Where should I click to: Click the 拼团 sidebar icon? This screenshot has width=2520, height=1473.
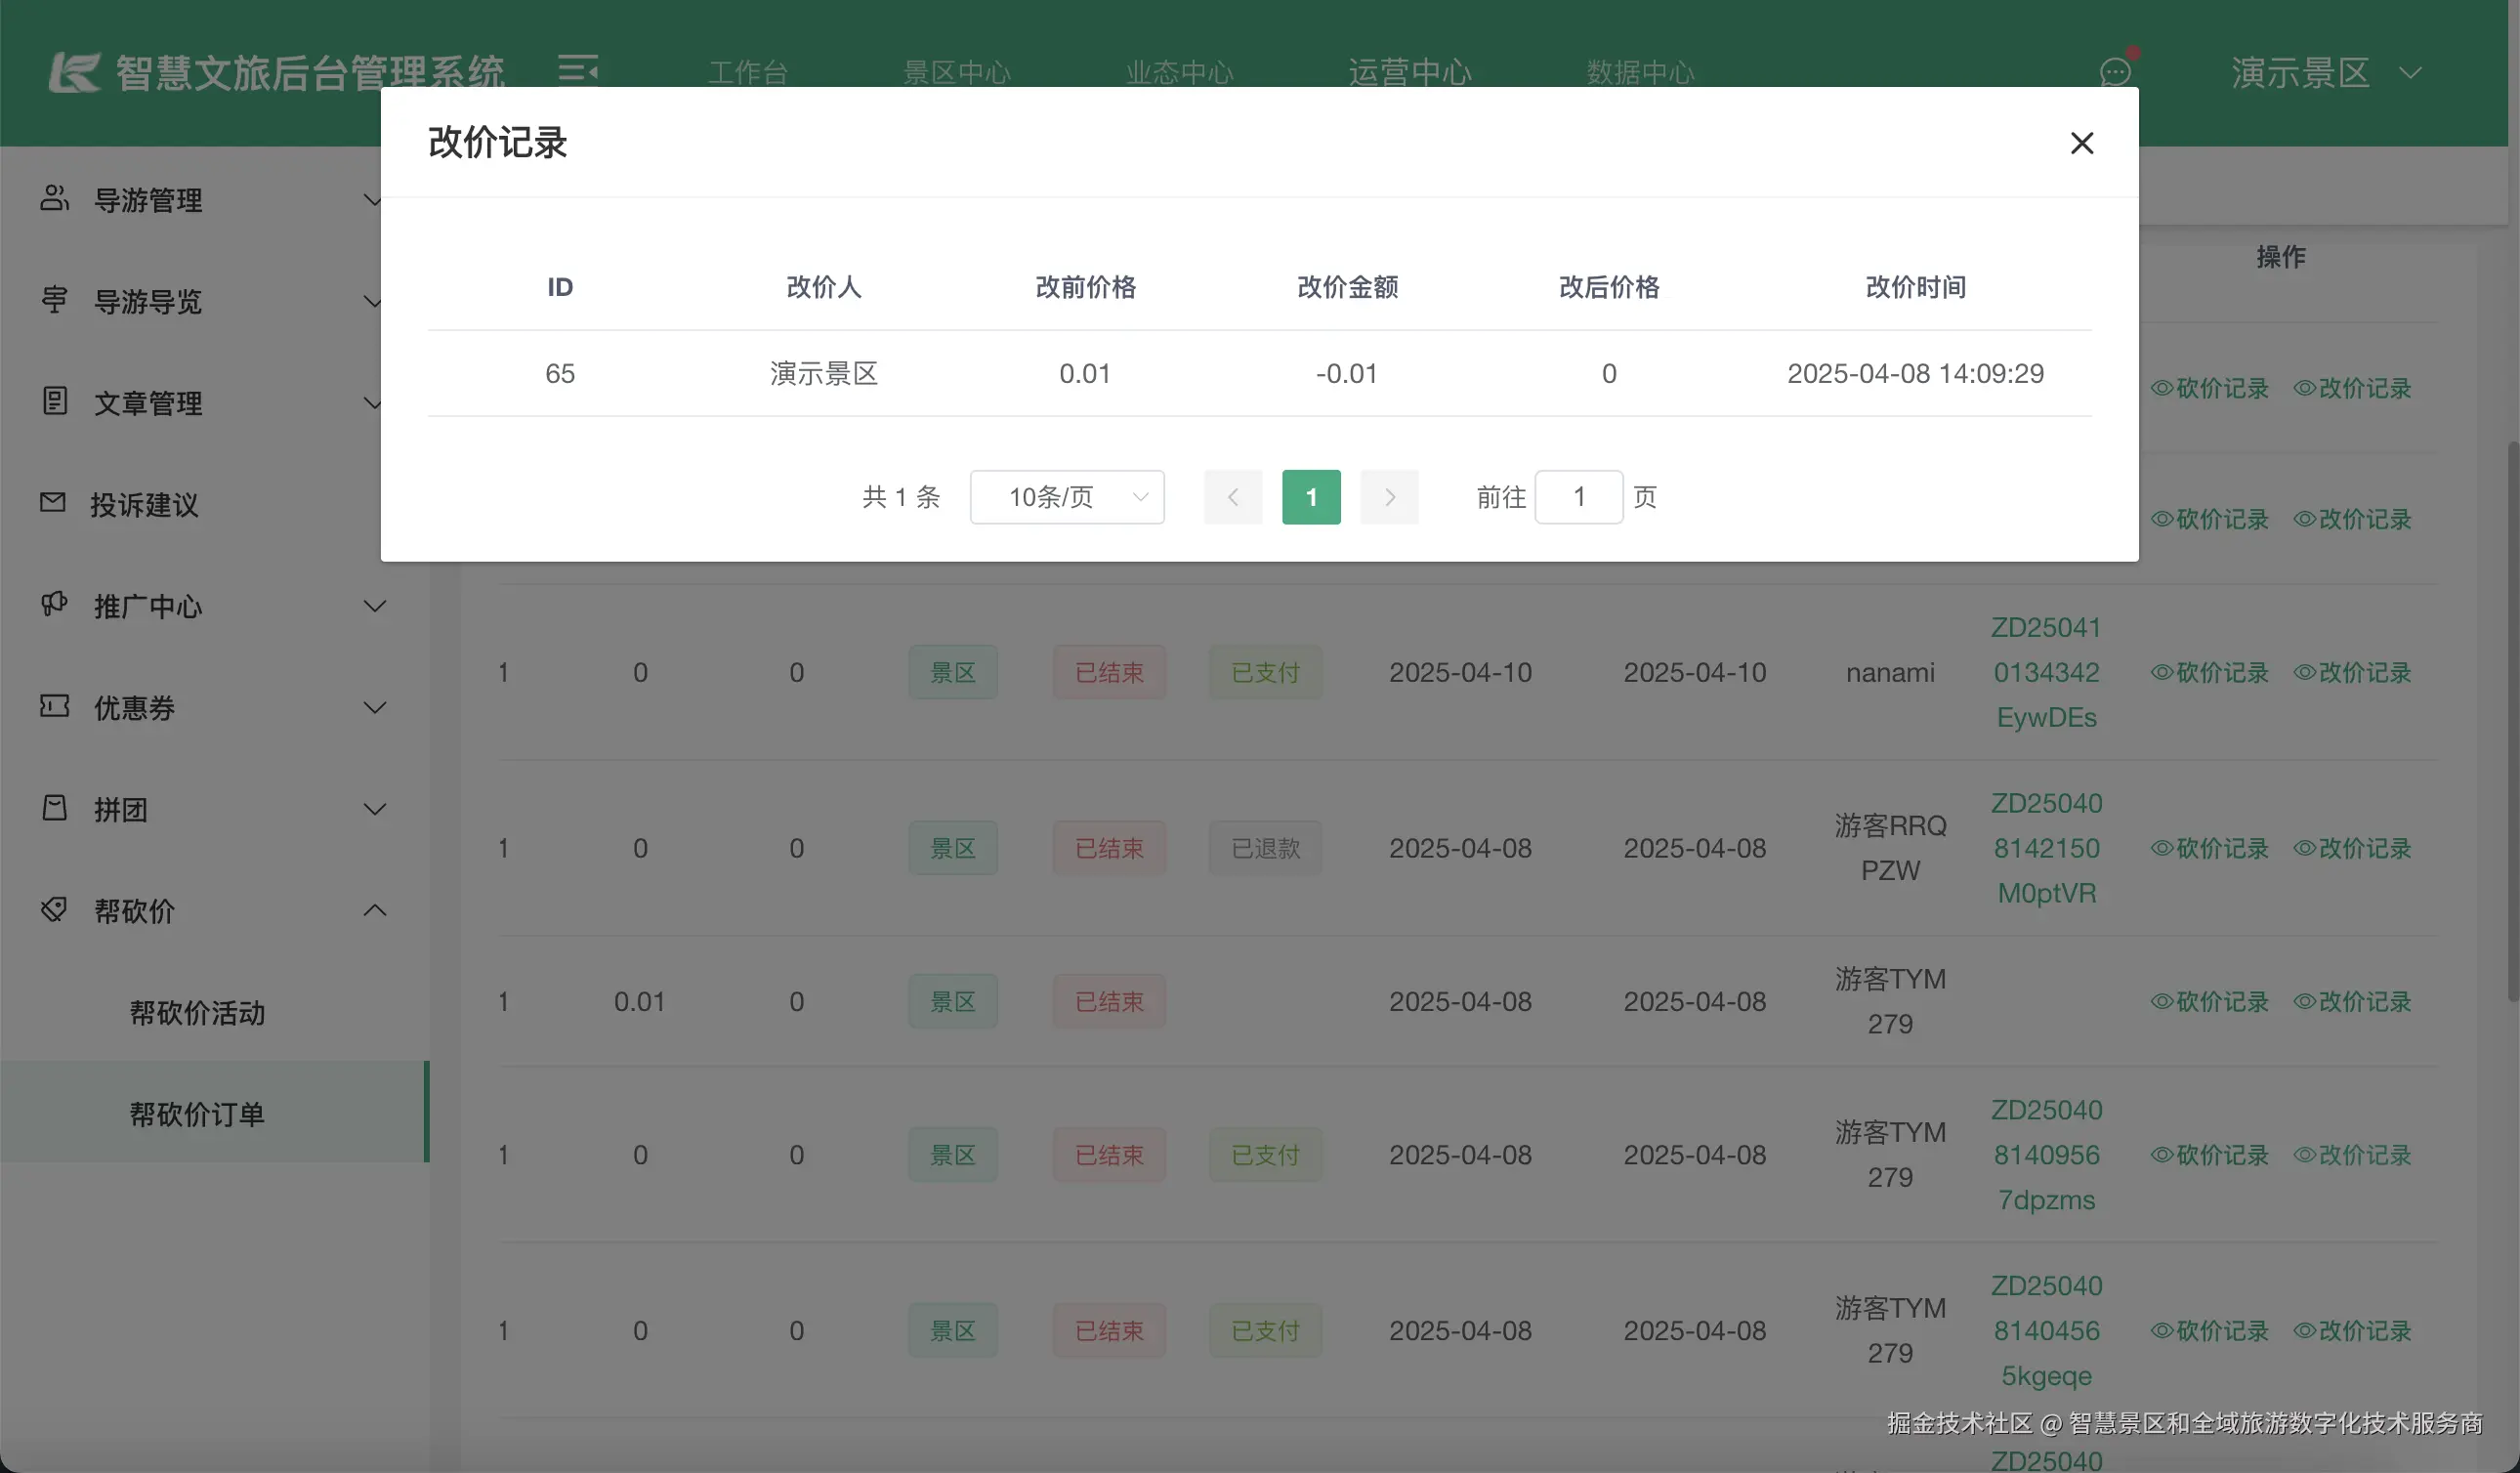(55, 808)
